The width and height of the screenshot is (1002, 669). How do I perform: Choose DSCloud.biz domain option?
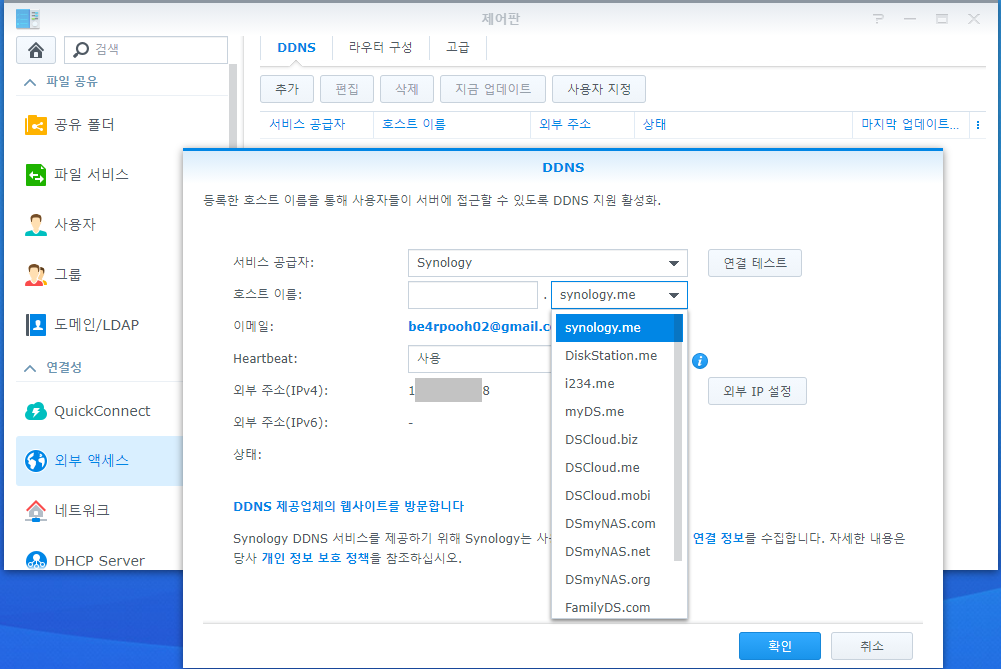click(601, 440)
